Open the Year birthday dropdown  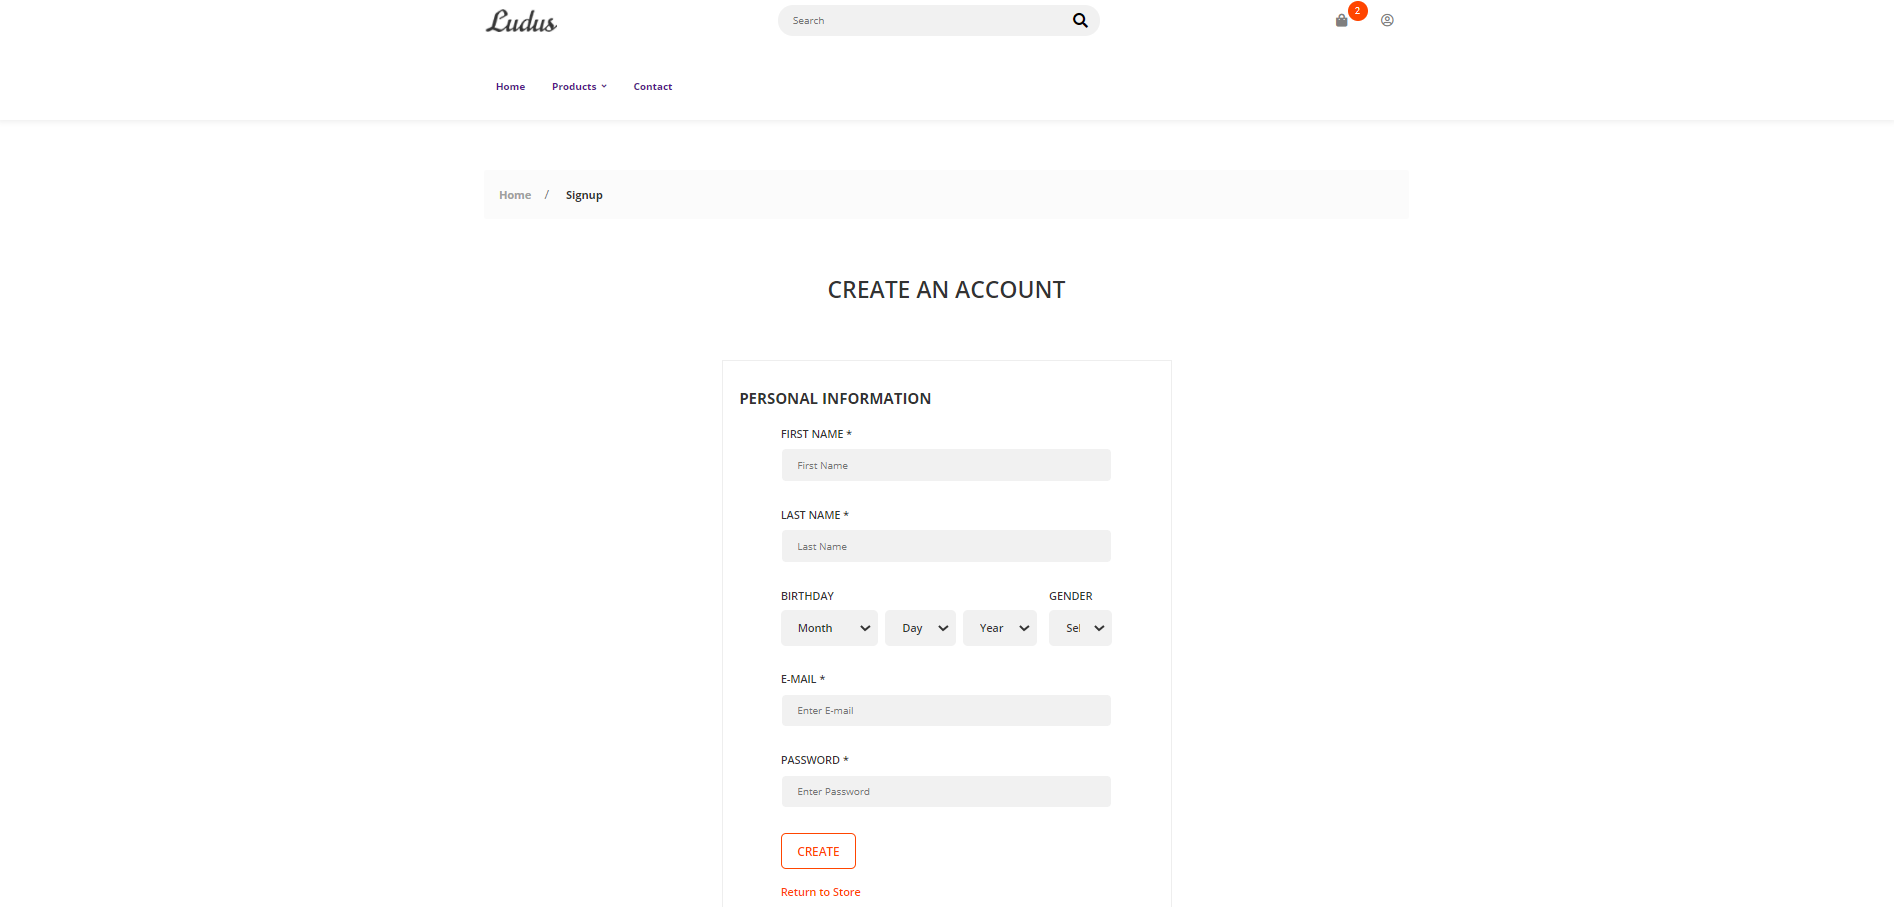pyautogui.click(x=999, y=627)
